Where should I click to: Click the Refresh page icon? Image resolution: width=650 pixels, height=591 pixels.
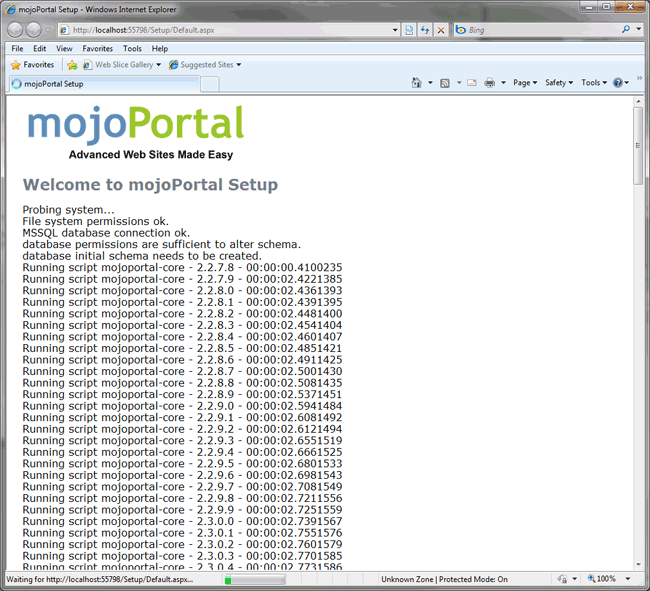[x=425, y=30]
